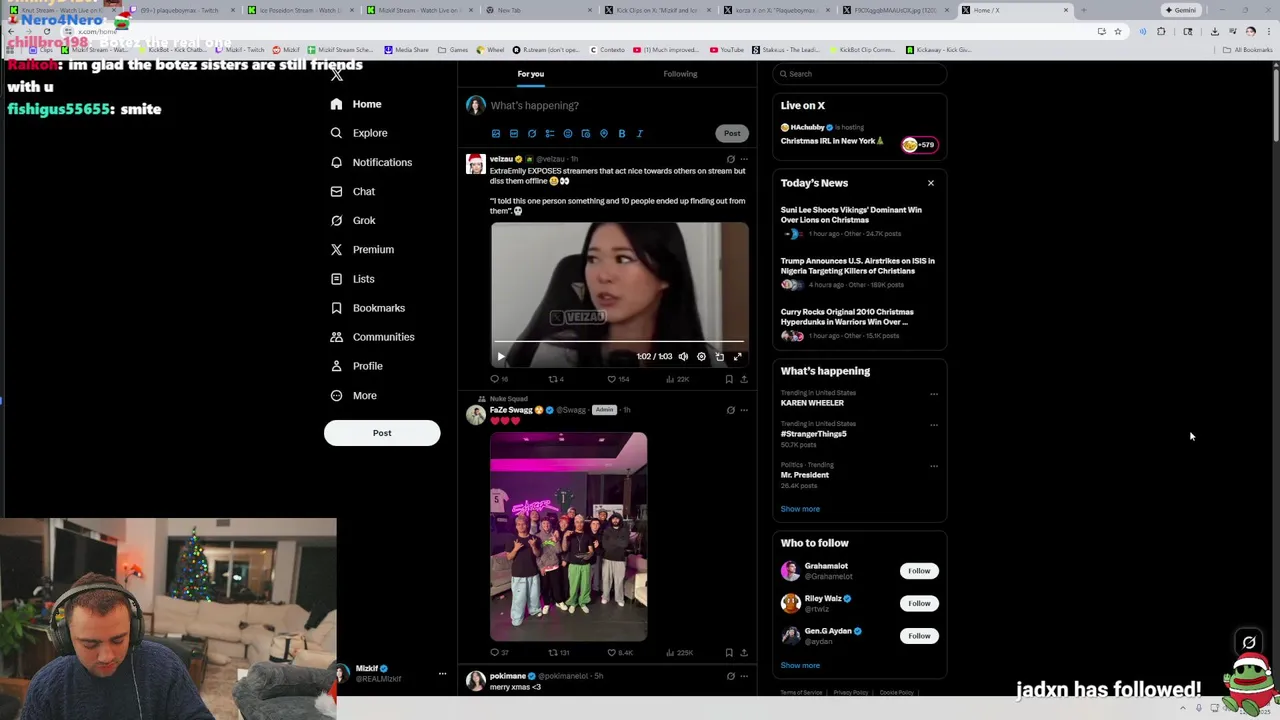Screen dimensions: 1280x720
Task: Open Communities in the sidebar
Action: pyautogui.click(x=372, y=337)
